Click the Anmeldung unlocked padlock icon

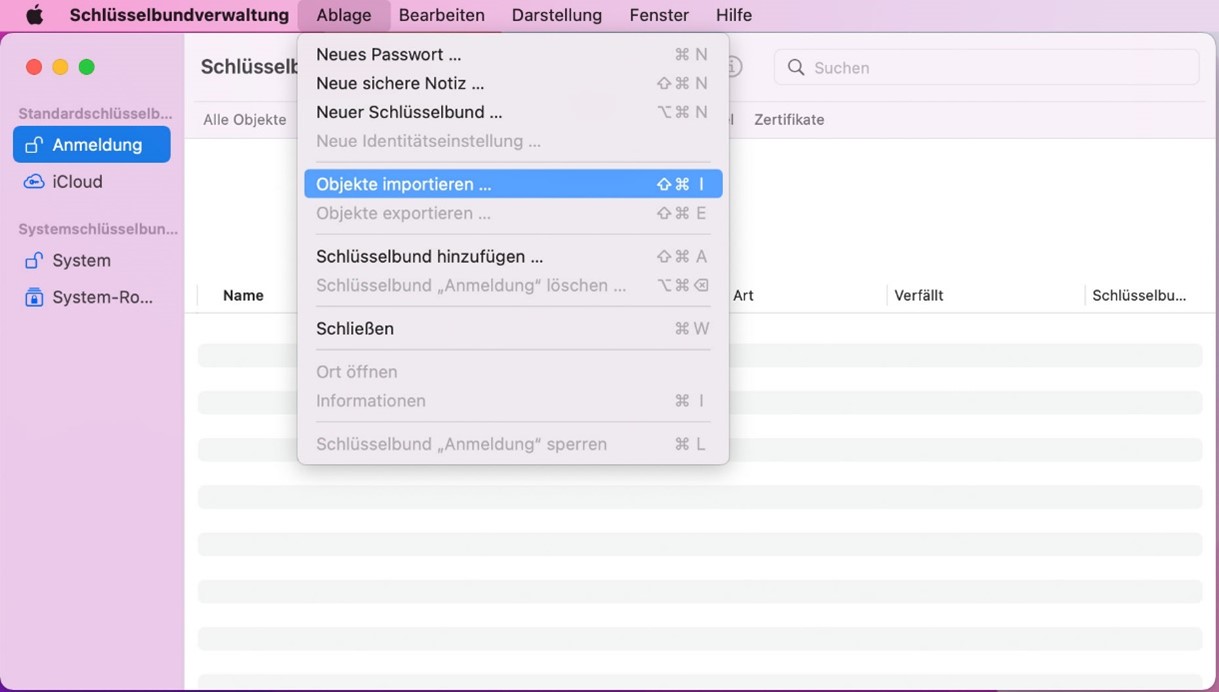34,145
